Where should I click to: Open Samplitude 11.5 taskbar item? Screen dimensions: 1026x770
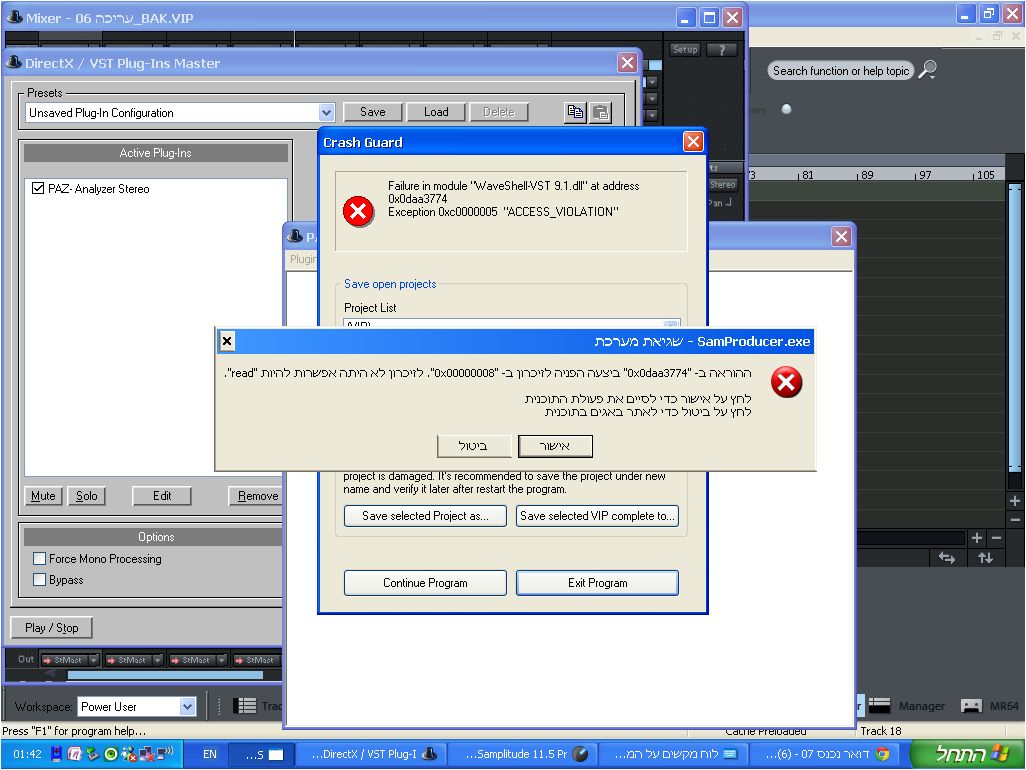pyautogui.click(x=525, y=754)
